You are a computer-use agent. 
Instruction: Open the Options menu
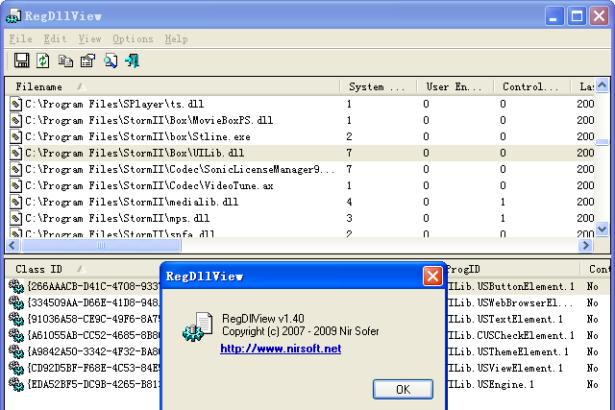[x=133, y=39]
